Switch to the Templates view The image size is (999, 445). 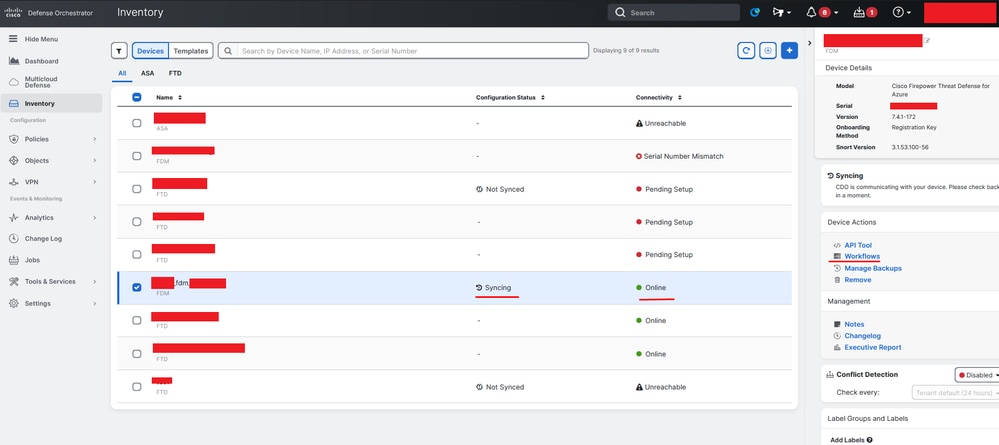[x=191, y=51]
